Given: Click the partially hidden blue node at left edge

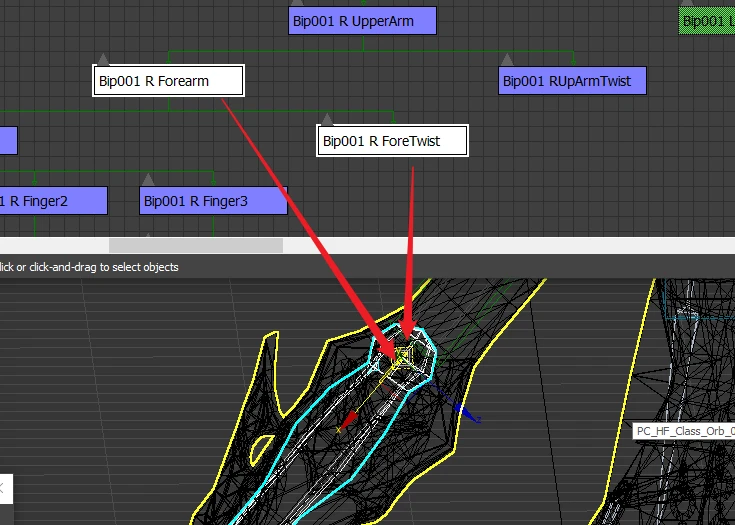Looking at the screenshot, I should [x=8, y=141].
